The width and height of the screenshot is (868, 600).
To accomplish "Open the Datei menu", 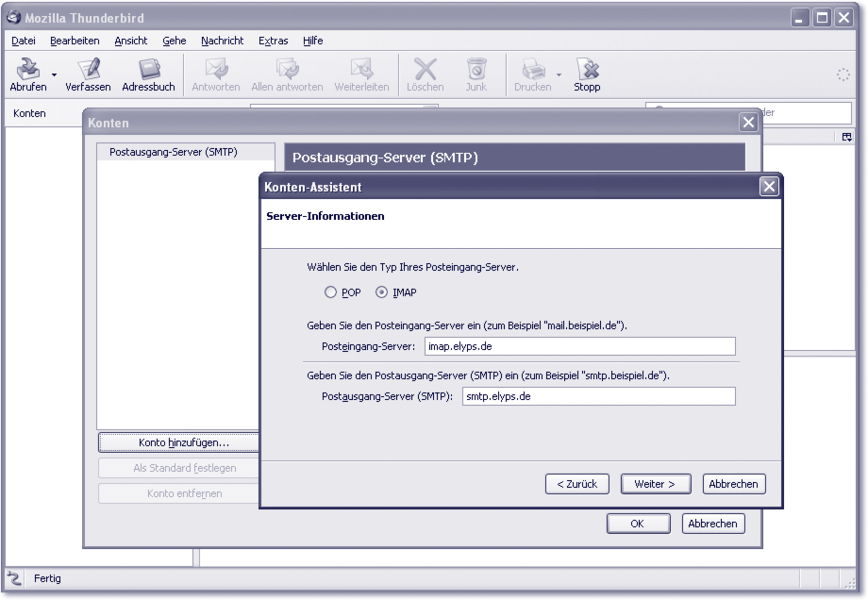I will click(x=24, y=41).
